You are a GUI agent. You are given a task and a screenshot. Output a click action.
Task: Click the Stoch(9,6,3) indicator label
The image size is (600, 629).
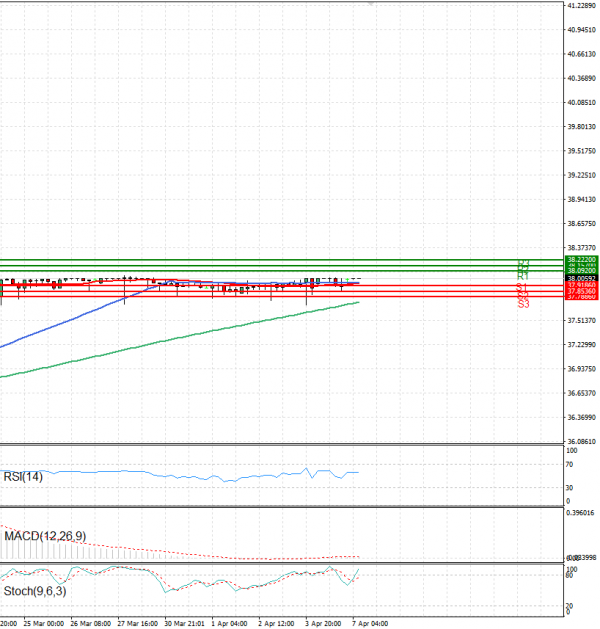[x=35, y=591]
